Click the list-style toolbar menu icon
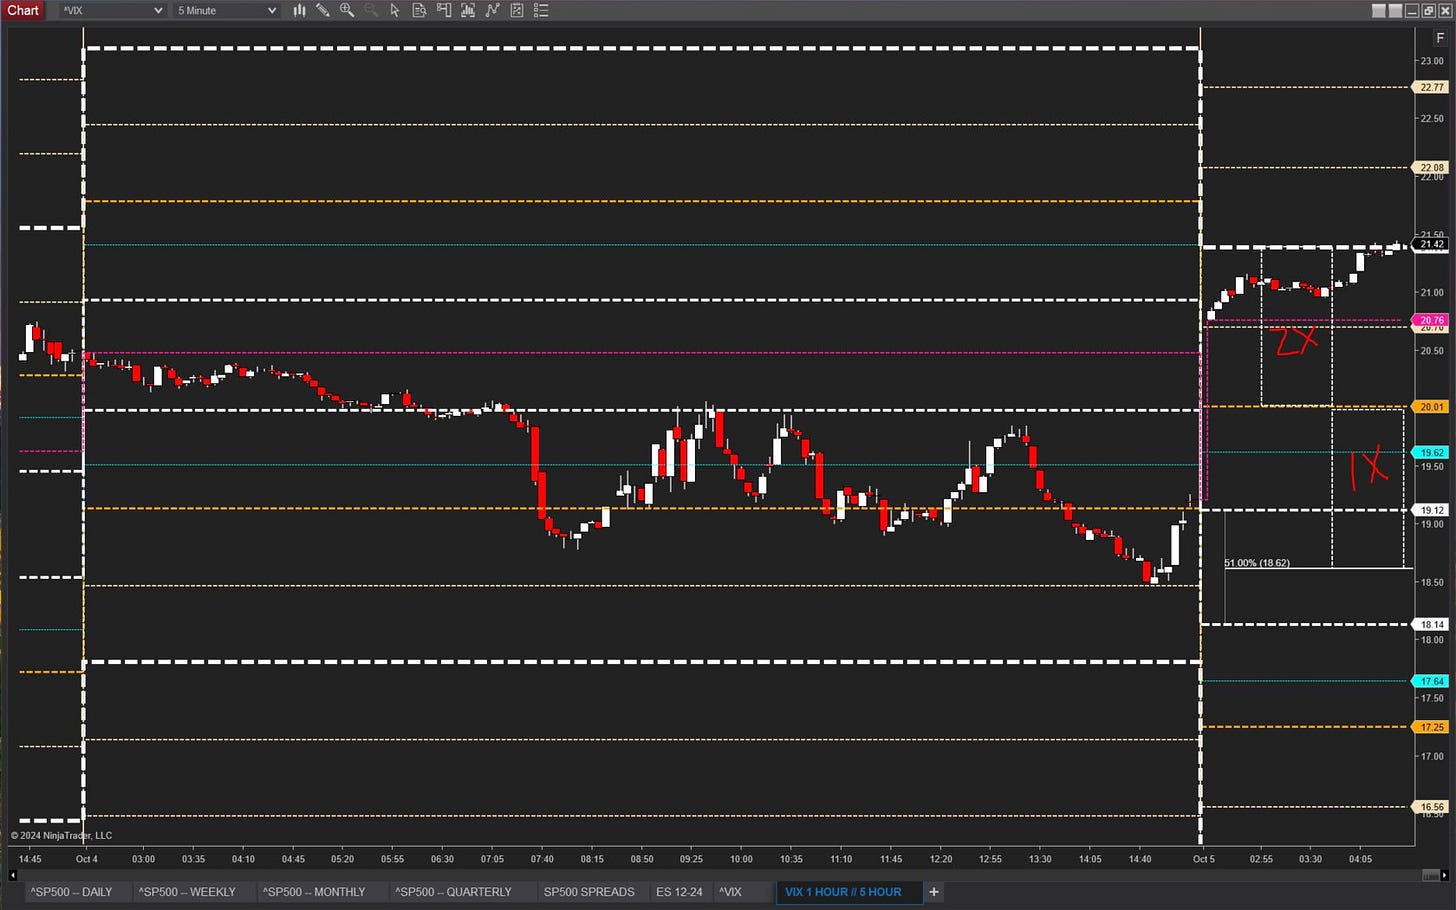 tap(541, 10)
